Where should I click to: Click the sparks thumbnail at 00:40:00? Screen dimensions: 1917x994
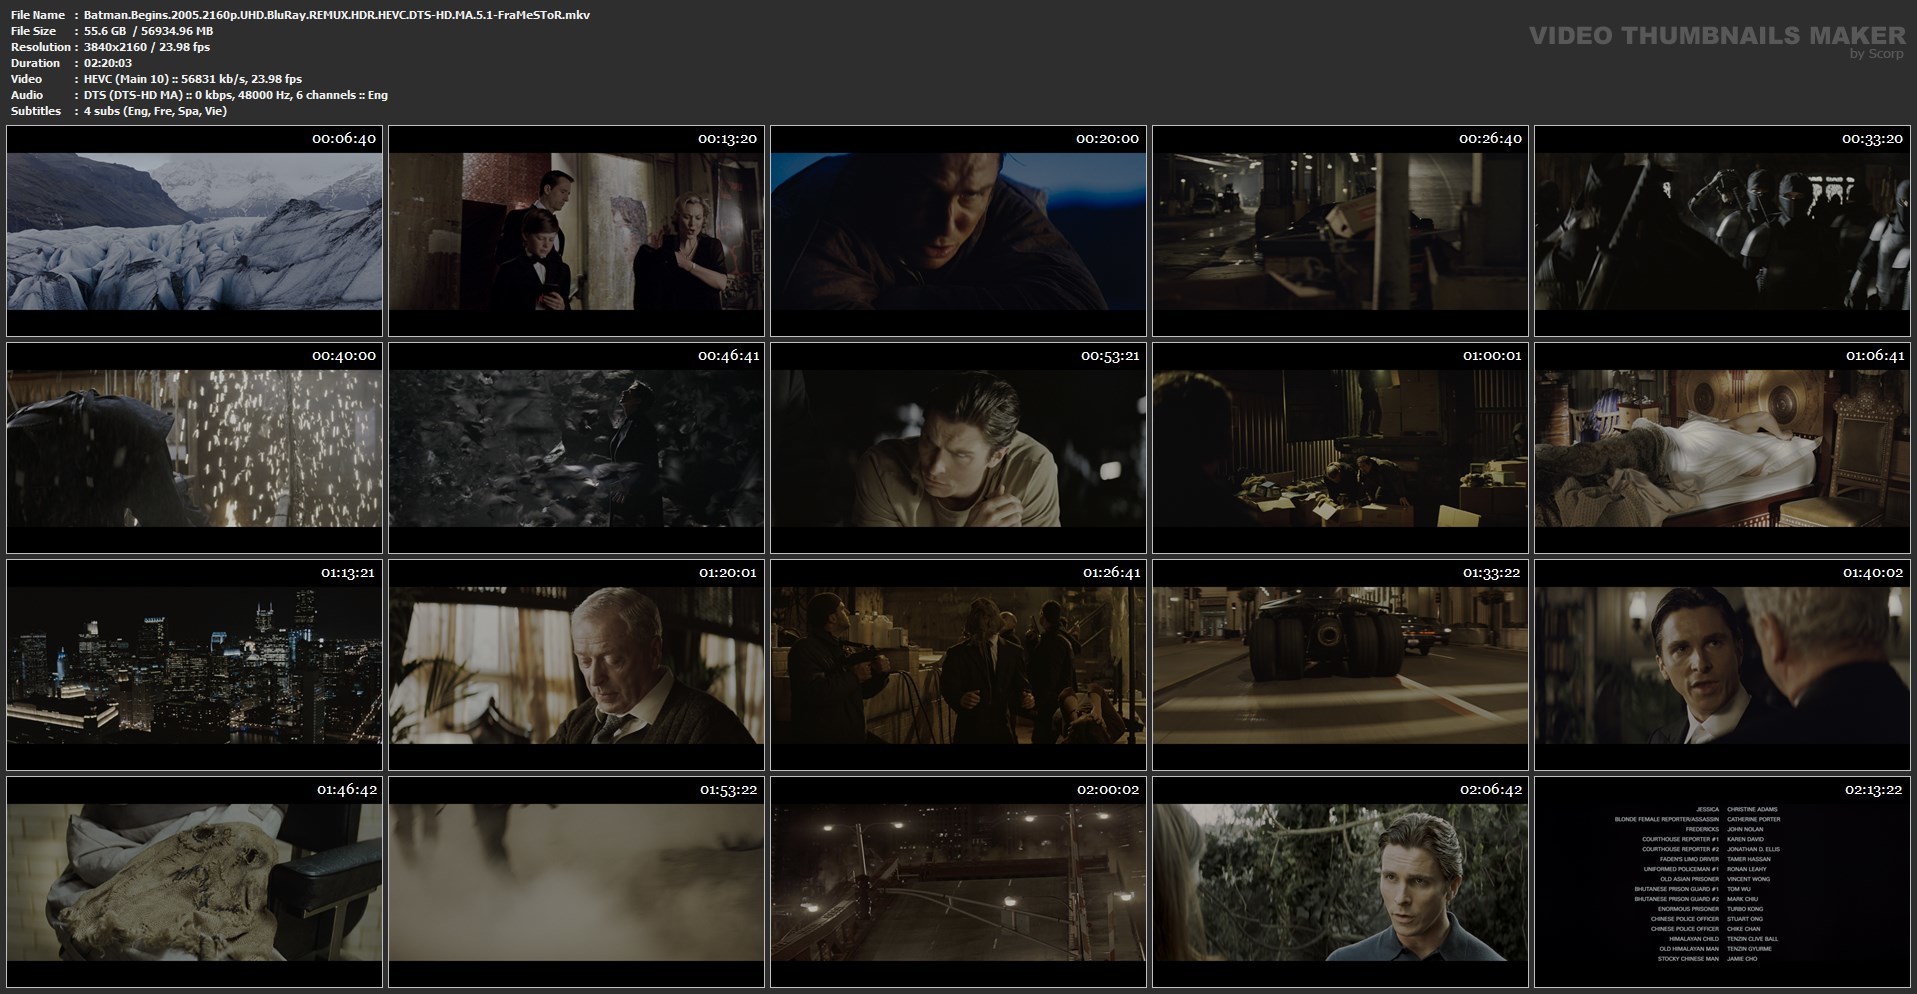point(194,448)
